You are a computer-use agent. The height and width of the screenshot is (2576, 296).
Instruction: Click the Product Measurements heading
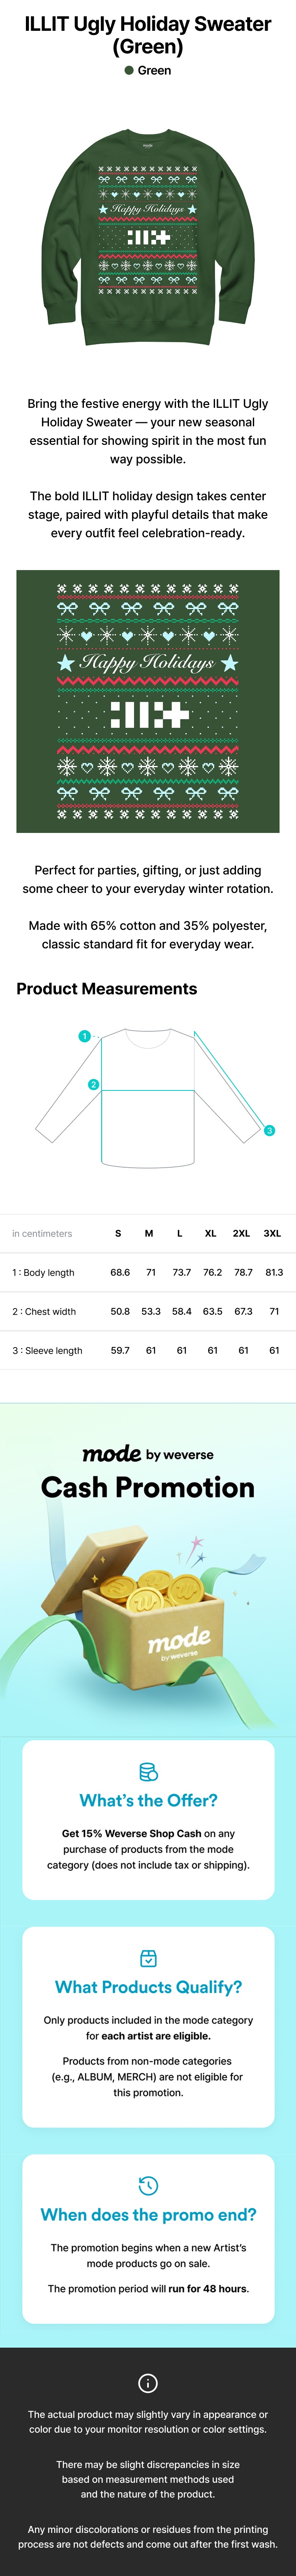pos(107,989)
